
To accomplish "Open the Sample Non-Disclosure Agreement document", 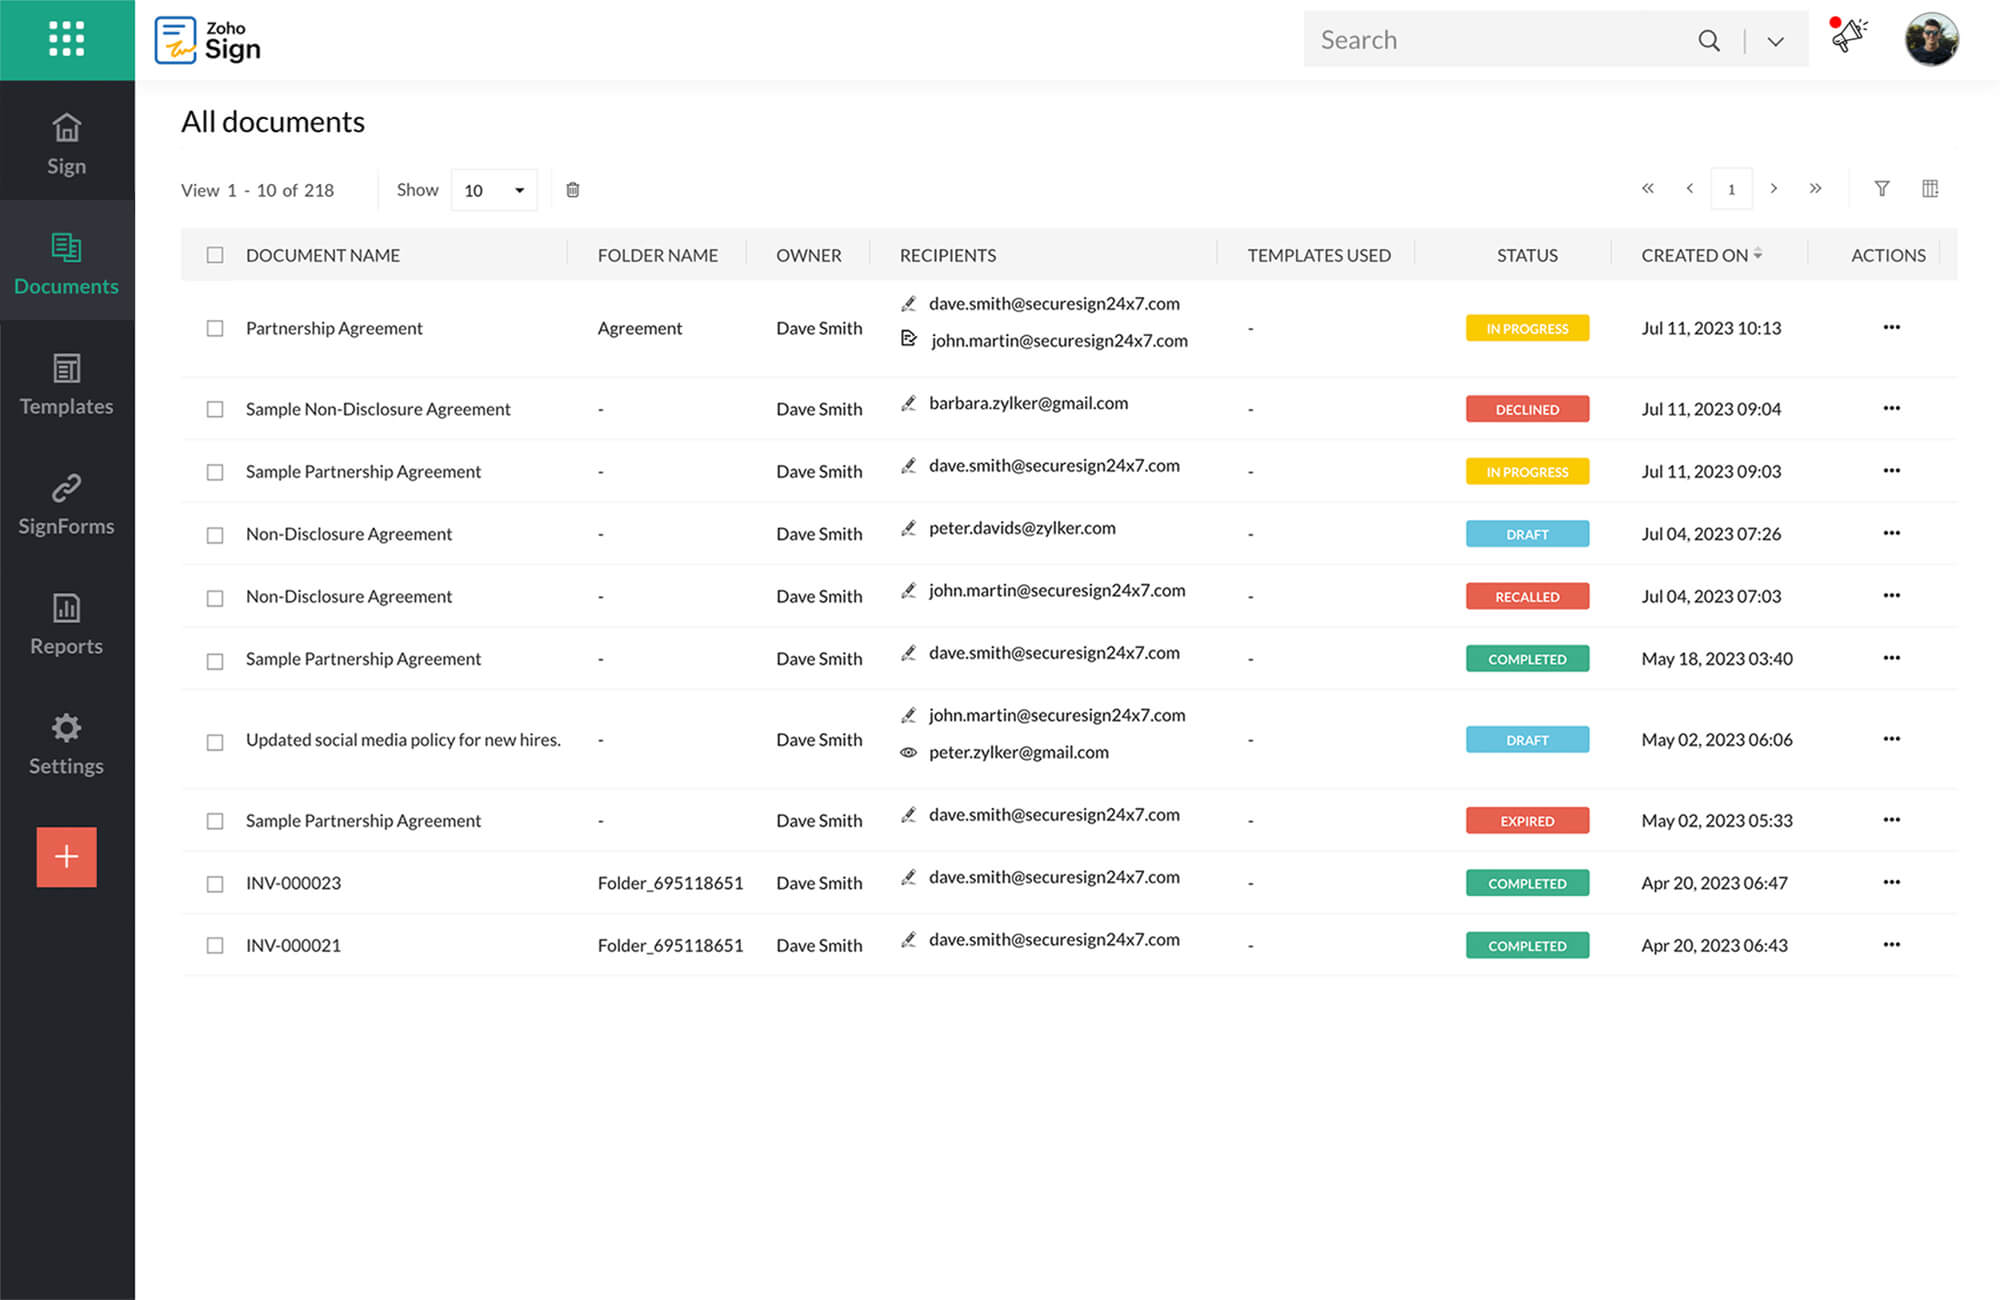I will (378, 409).
